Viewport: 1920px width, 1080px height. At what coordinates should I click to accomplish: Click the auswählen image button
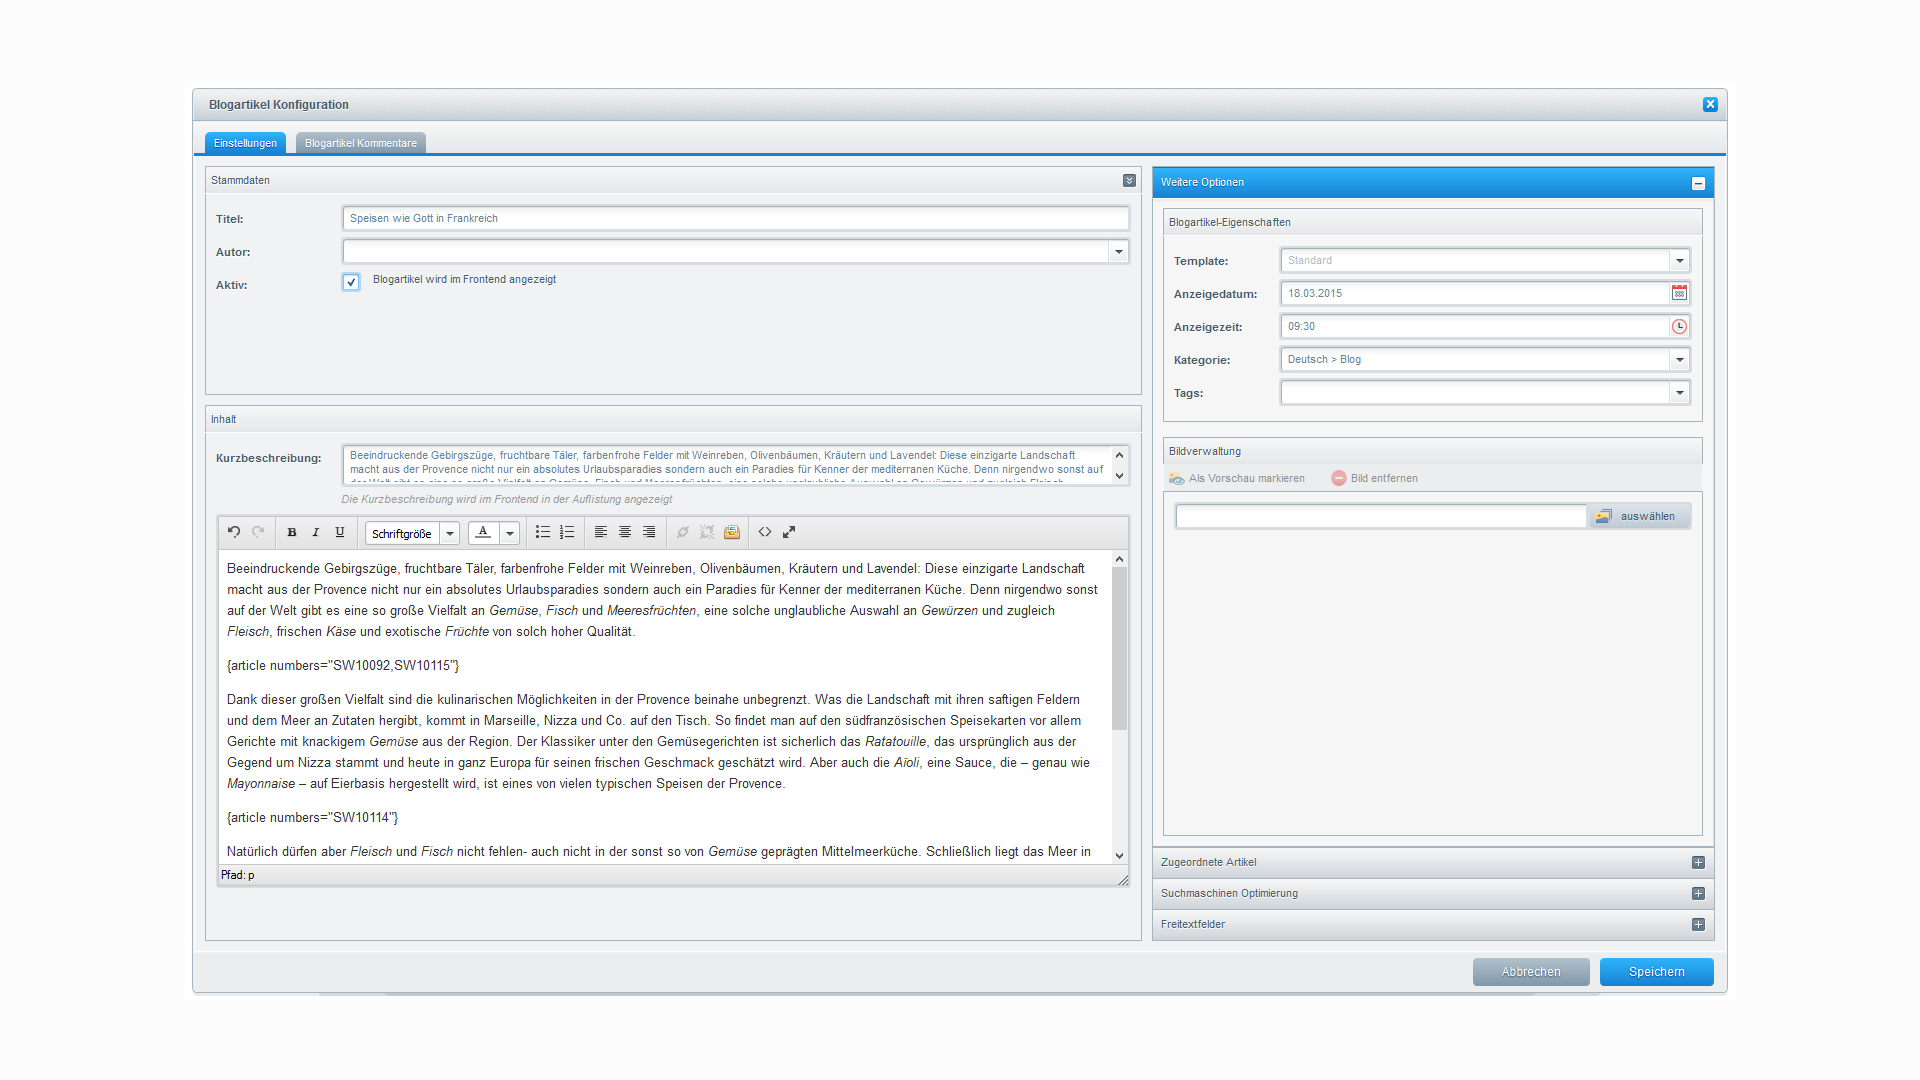click(x=1639, y=516)
